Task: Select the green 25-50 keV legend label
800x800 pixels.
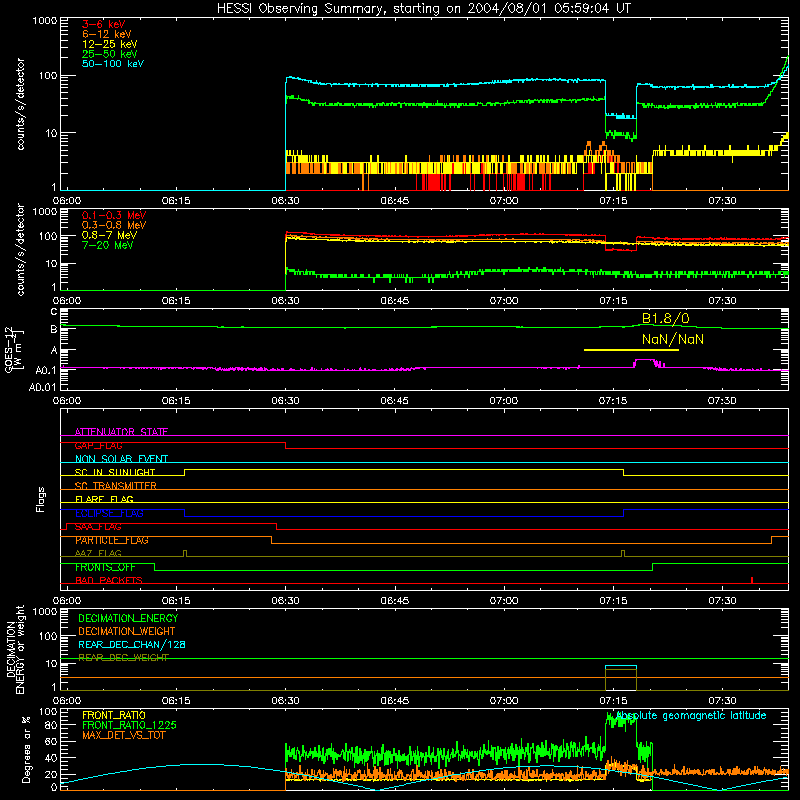Action: click(x=110, y=54)
